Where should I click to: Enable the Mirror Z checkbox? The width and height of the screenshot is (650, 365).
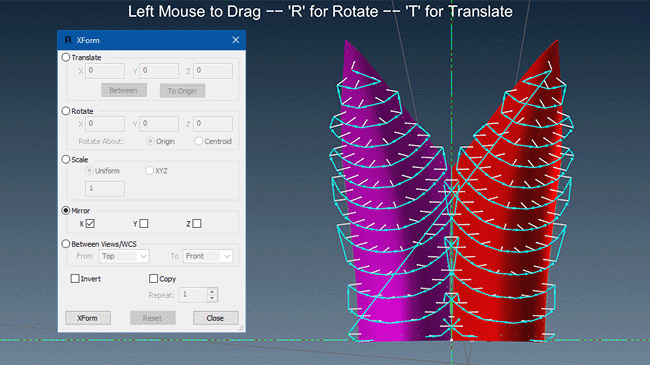[197, 224]
